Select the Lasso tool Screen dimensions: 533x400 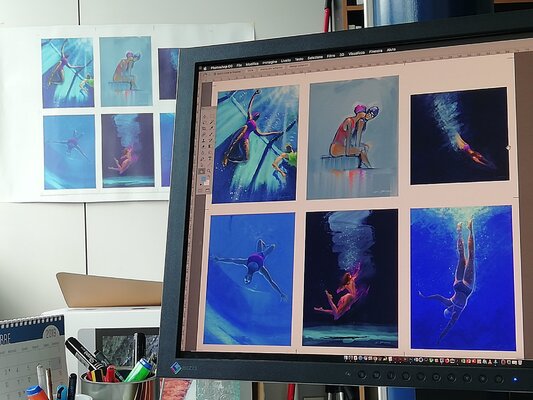pos(204,123)
